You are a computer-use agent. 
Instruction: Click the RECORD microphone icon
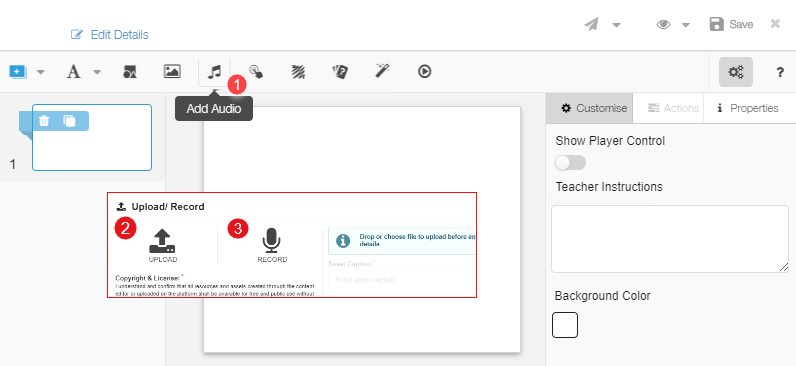click(x=272, y=241)
